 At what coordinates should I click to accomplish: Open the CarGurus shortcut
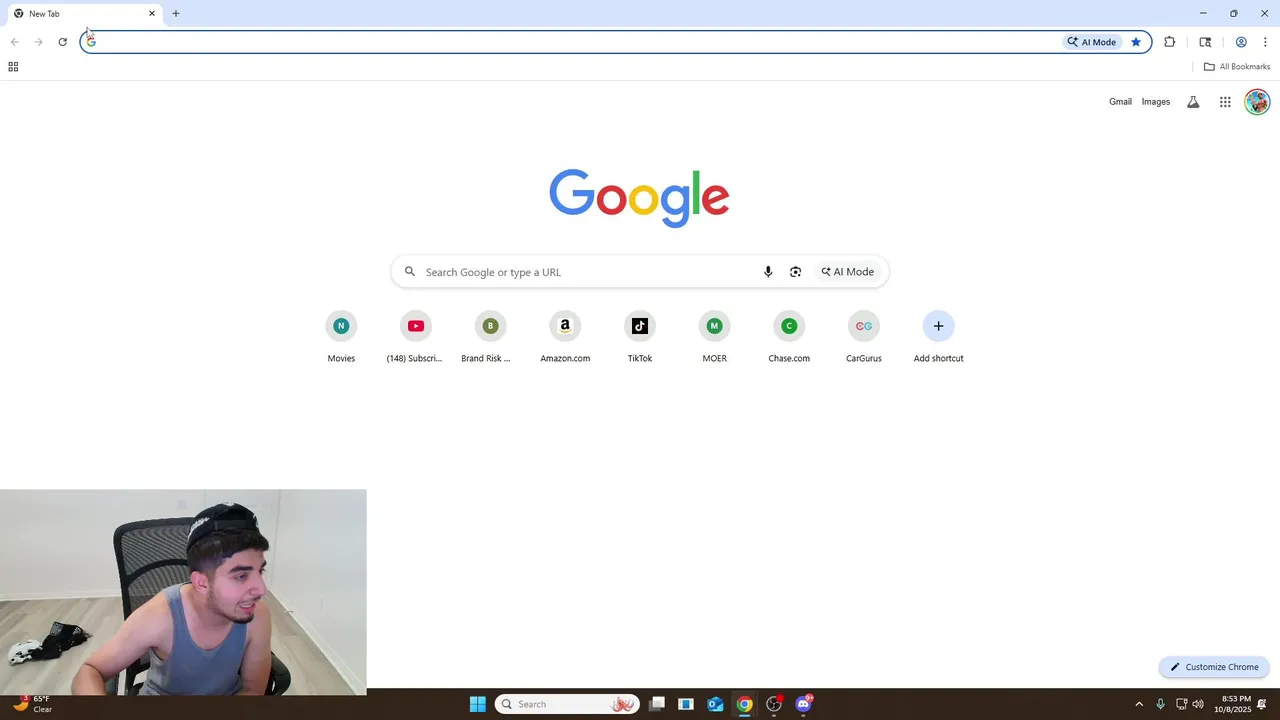point(864,337)
